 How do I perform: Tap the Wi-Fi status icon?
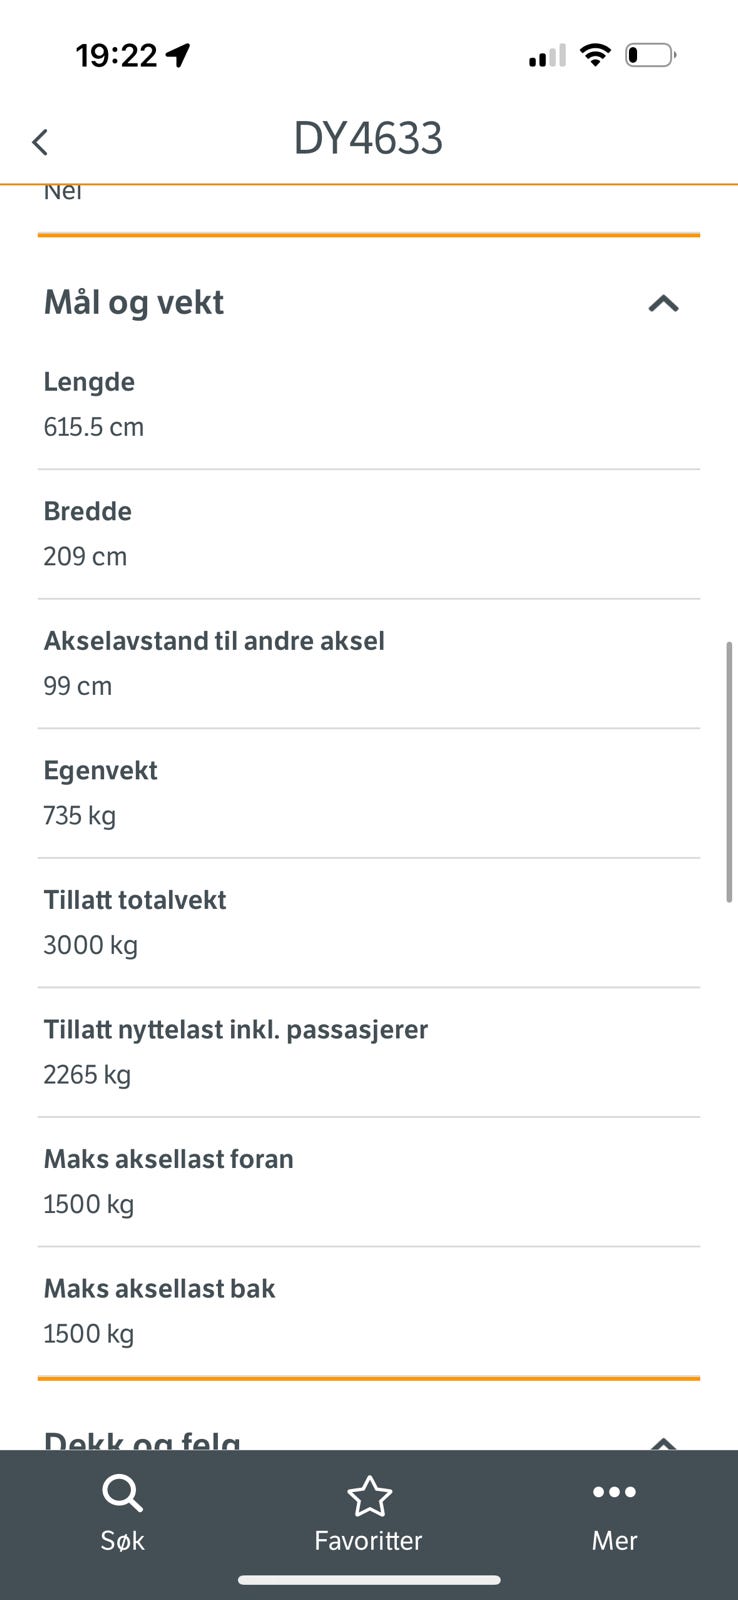pos(595,55)
